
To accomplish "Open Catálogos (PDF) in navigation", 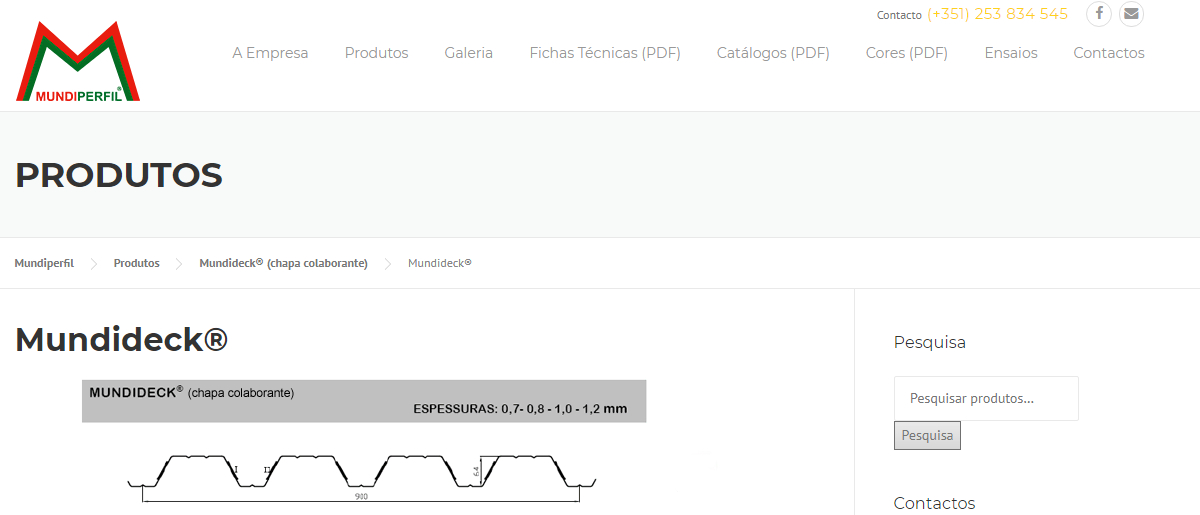I will [772, 53].
